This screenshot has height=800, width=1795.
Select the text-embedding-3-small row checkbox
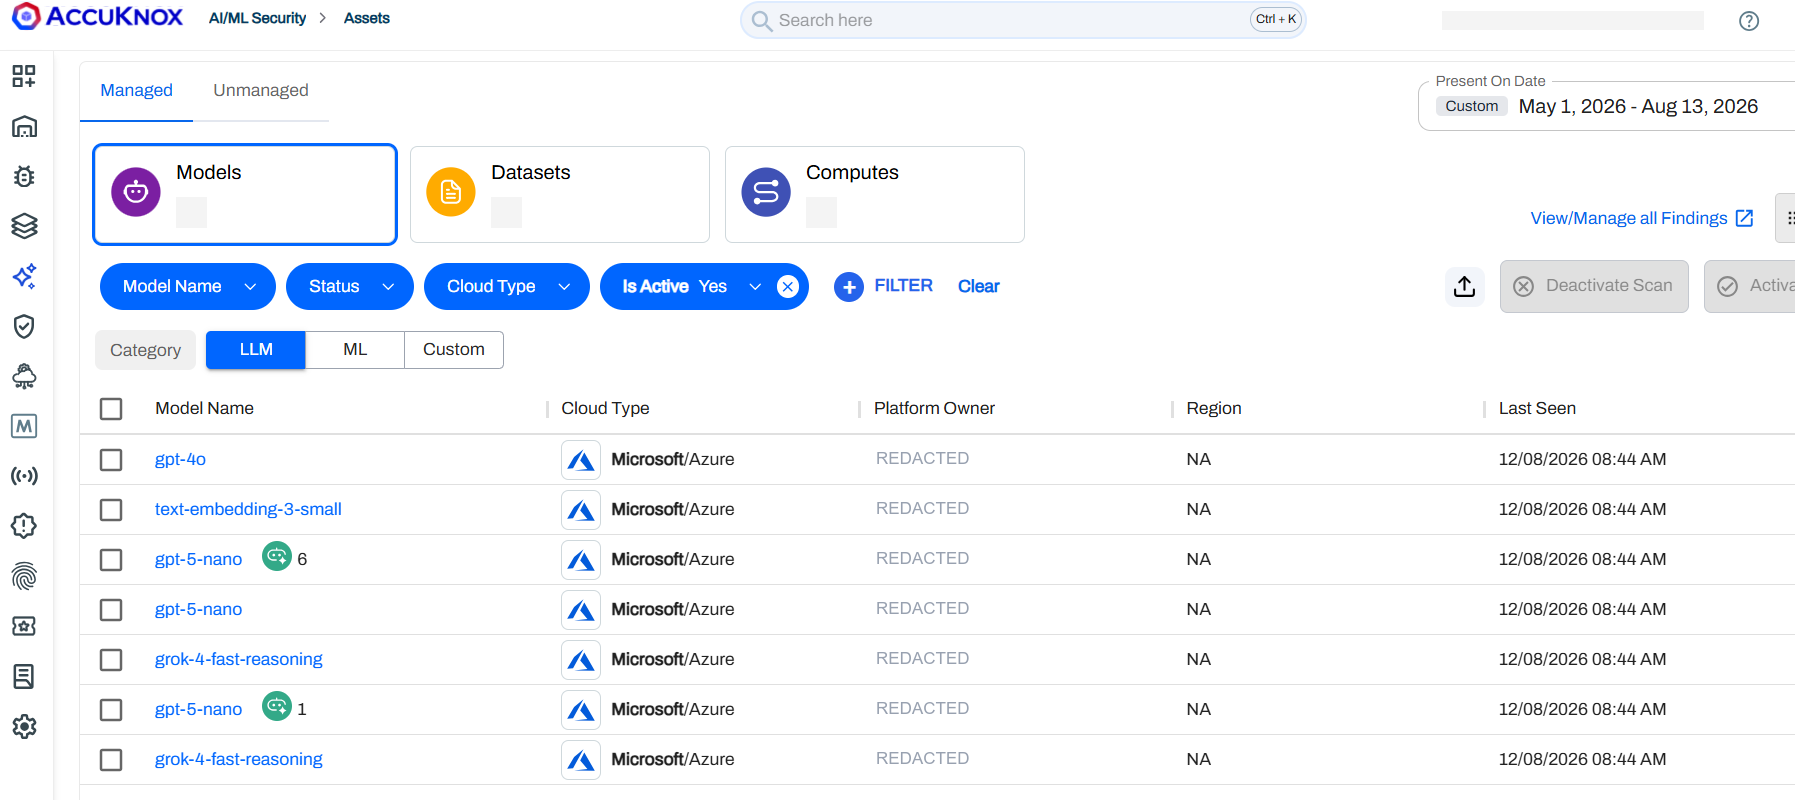tap(111, 510)
